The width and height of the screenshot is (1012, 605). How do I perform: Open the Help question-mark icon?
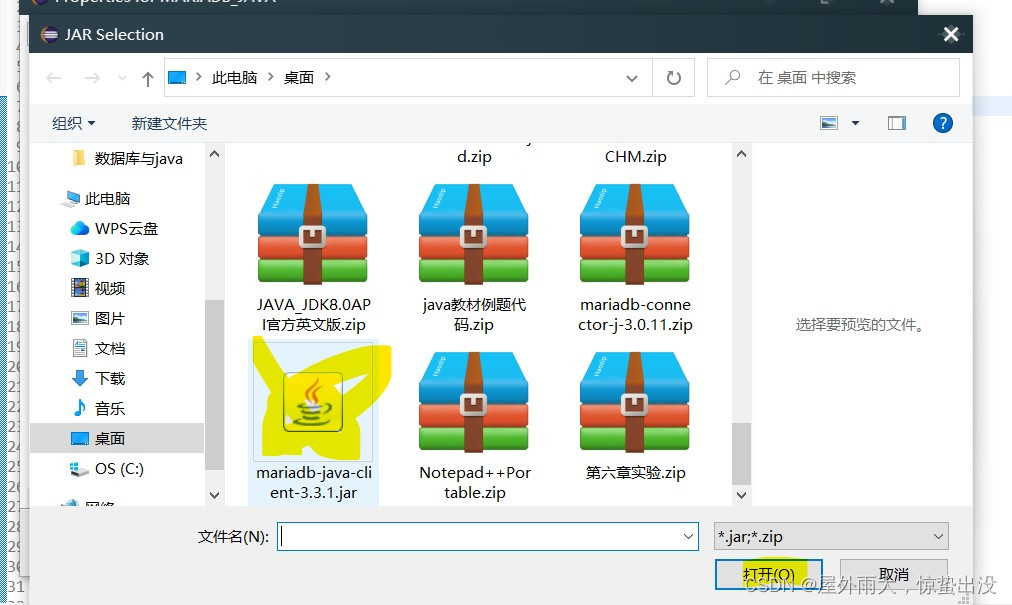[942, 122]
